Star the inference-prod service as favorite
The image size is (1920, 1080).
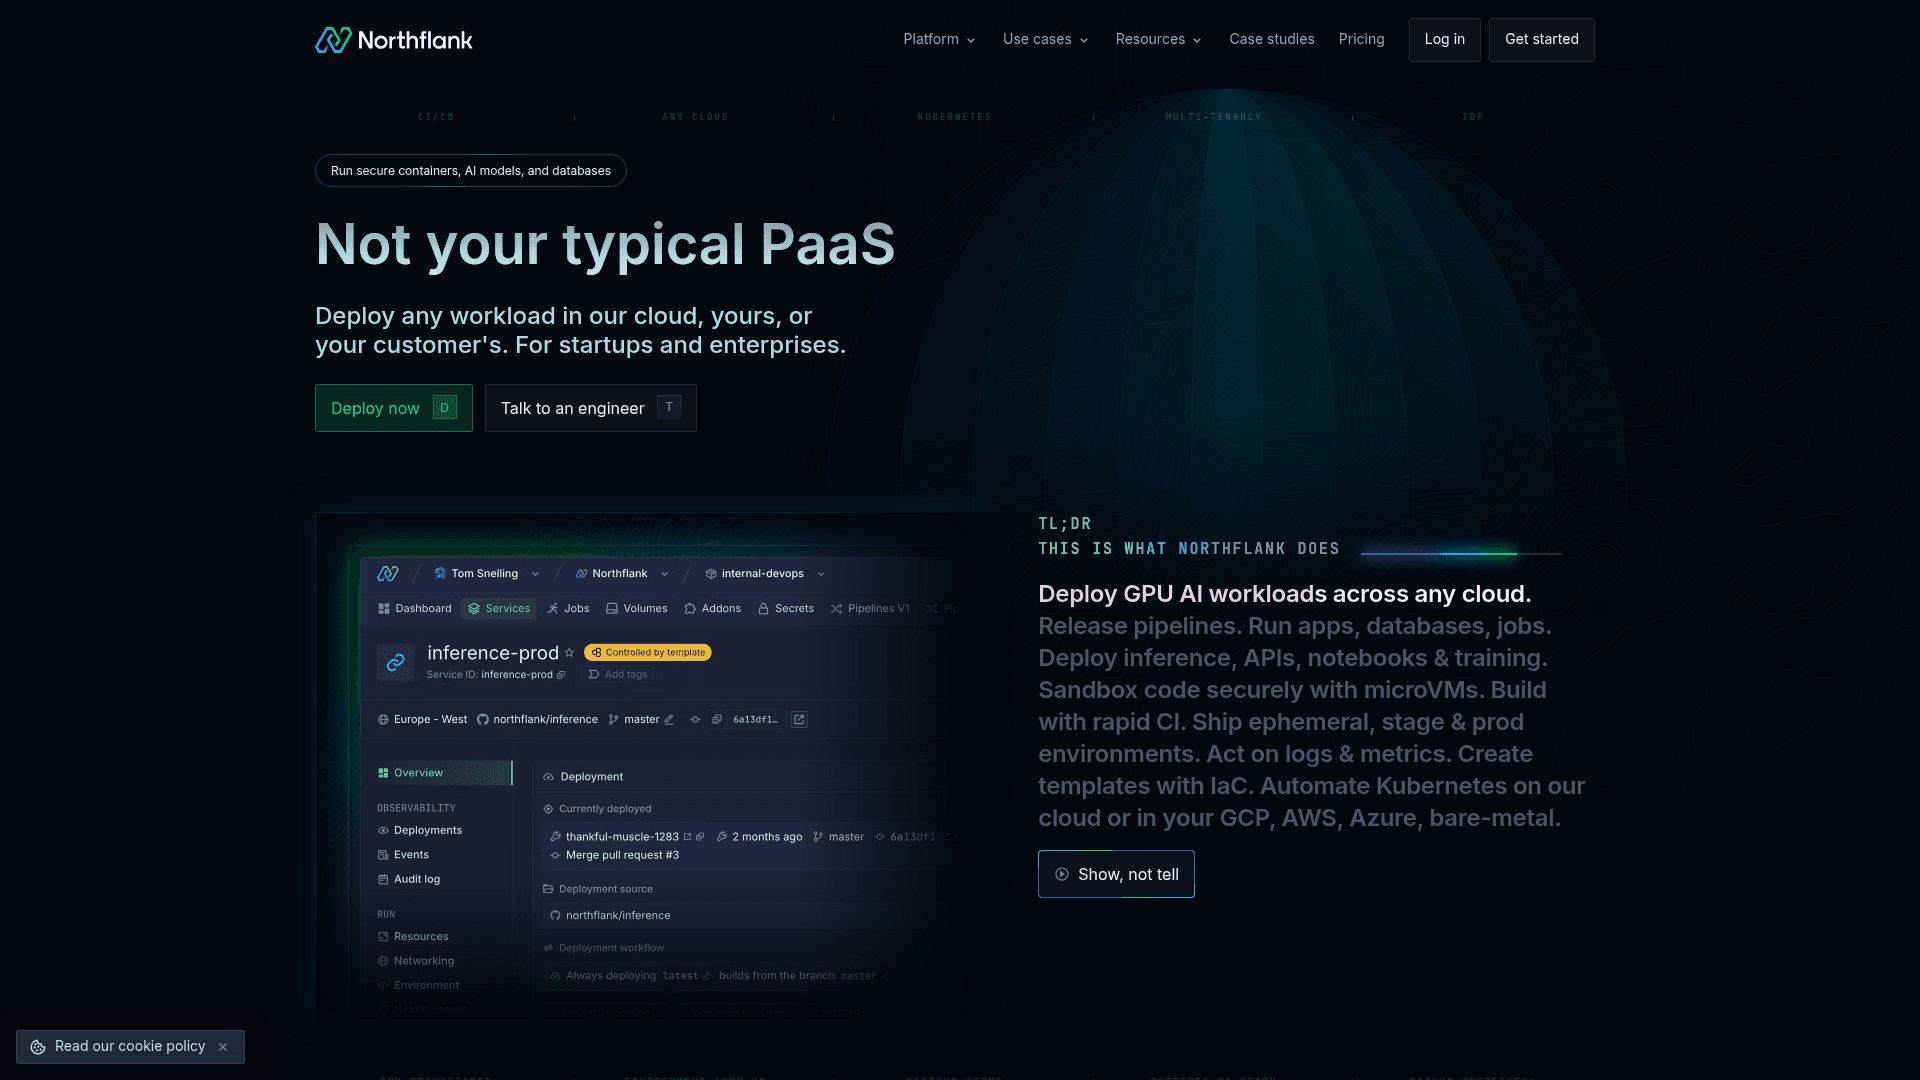tap(569, 653)
